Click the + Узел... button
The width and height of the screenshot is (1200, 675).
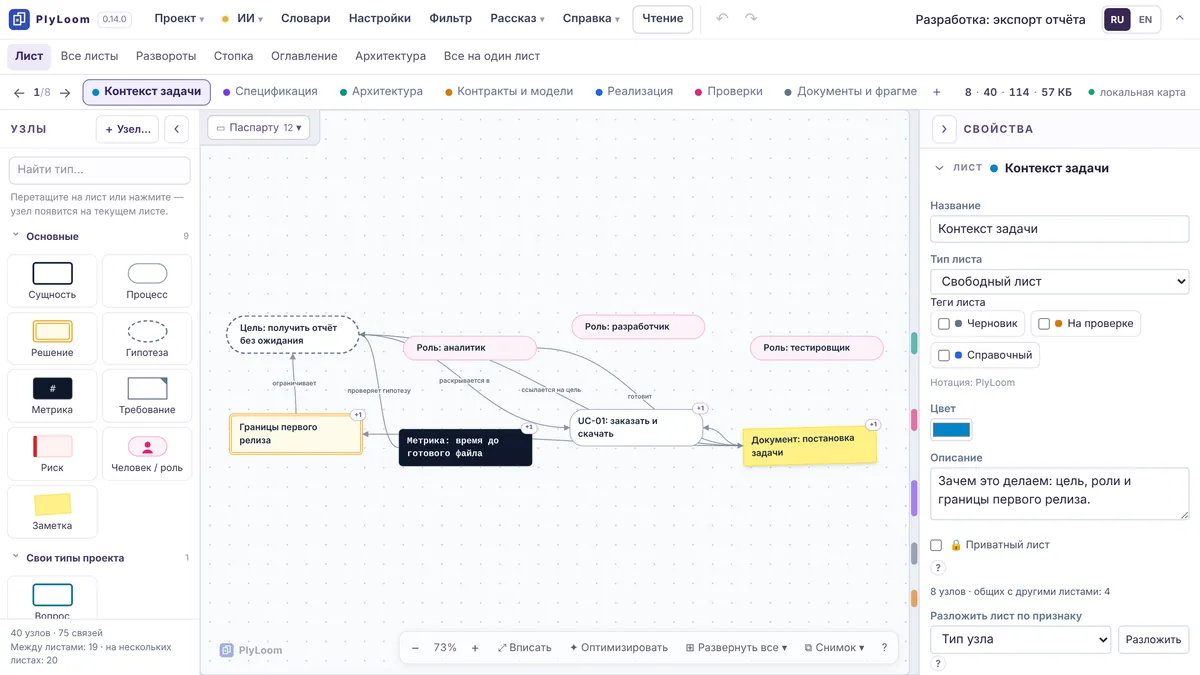click(127, 129)
